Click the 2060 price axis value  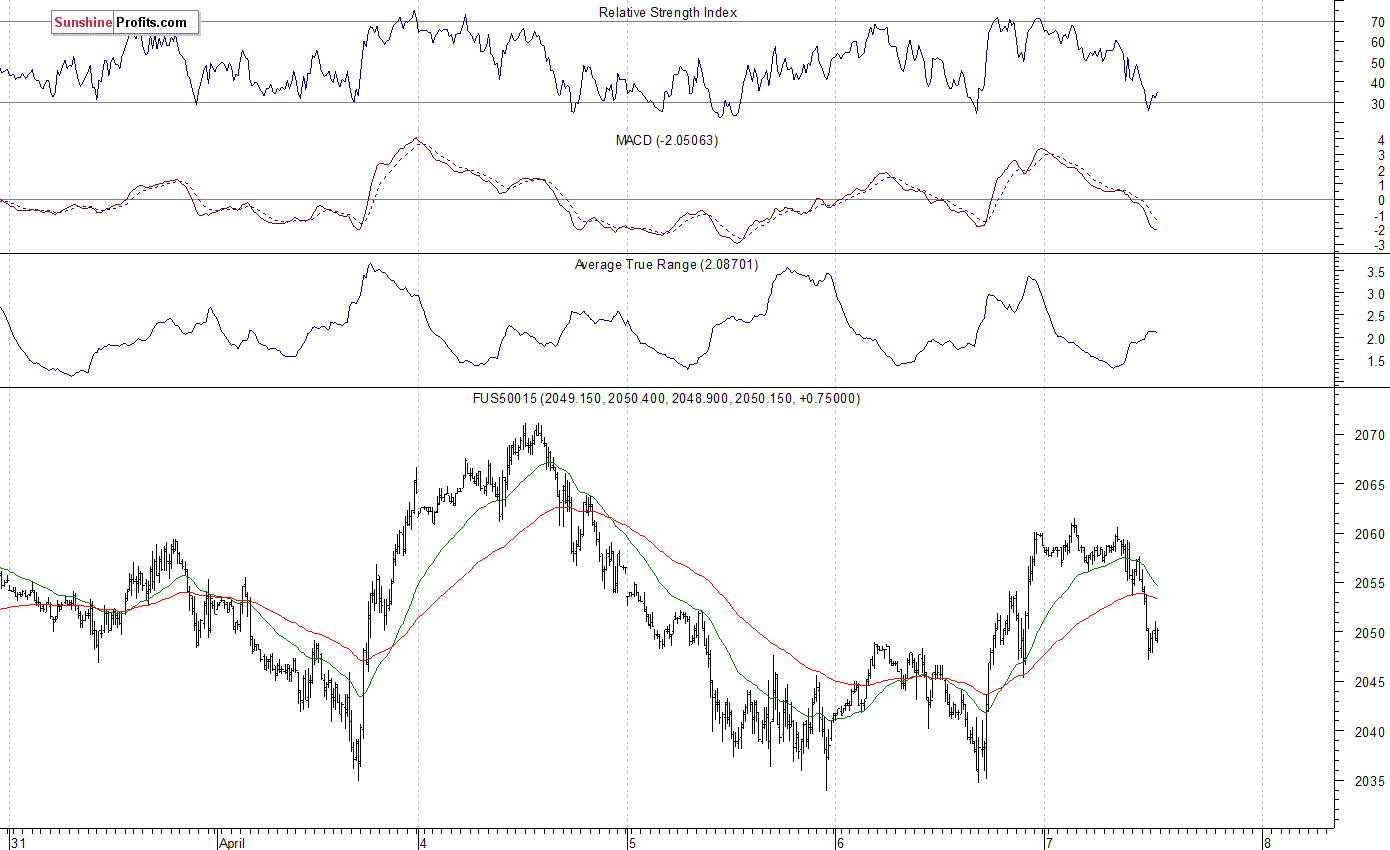[1370, 534]
